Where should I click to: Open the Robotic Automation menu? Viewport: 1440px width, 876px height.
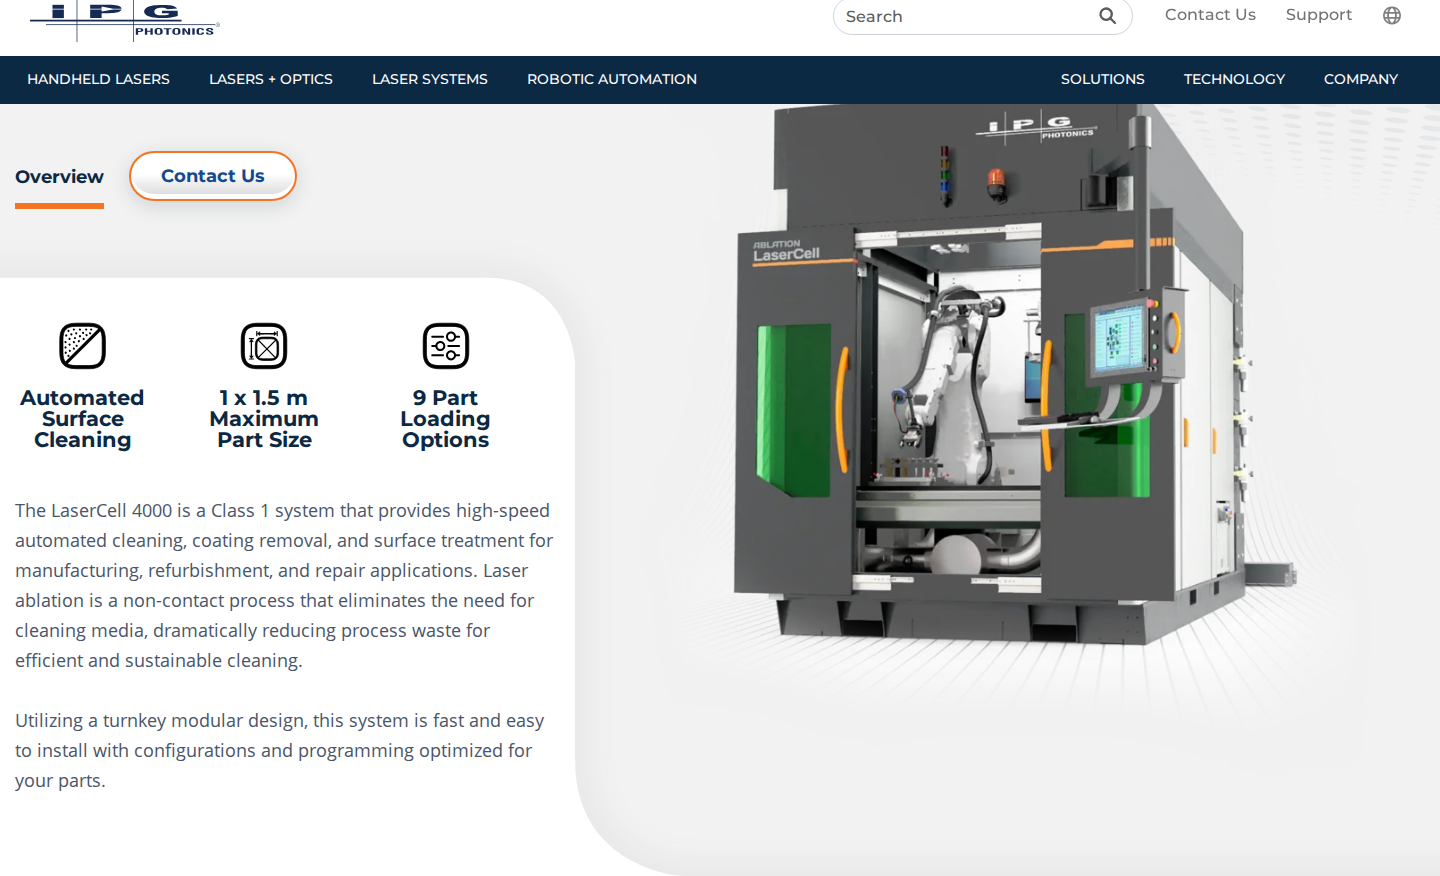coord(612,79)
